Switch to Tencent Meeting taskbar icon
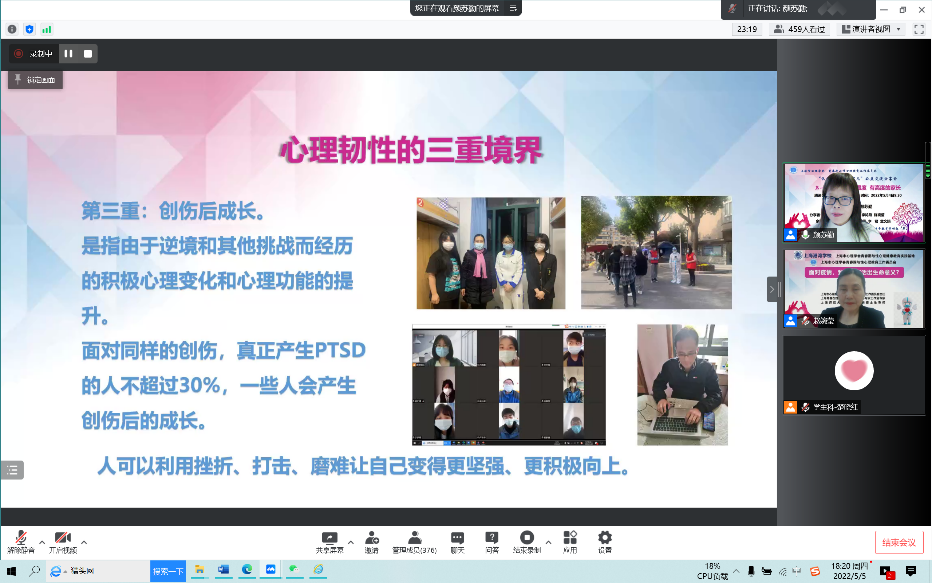 (271, 571)
